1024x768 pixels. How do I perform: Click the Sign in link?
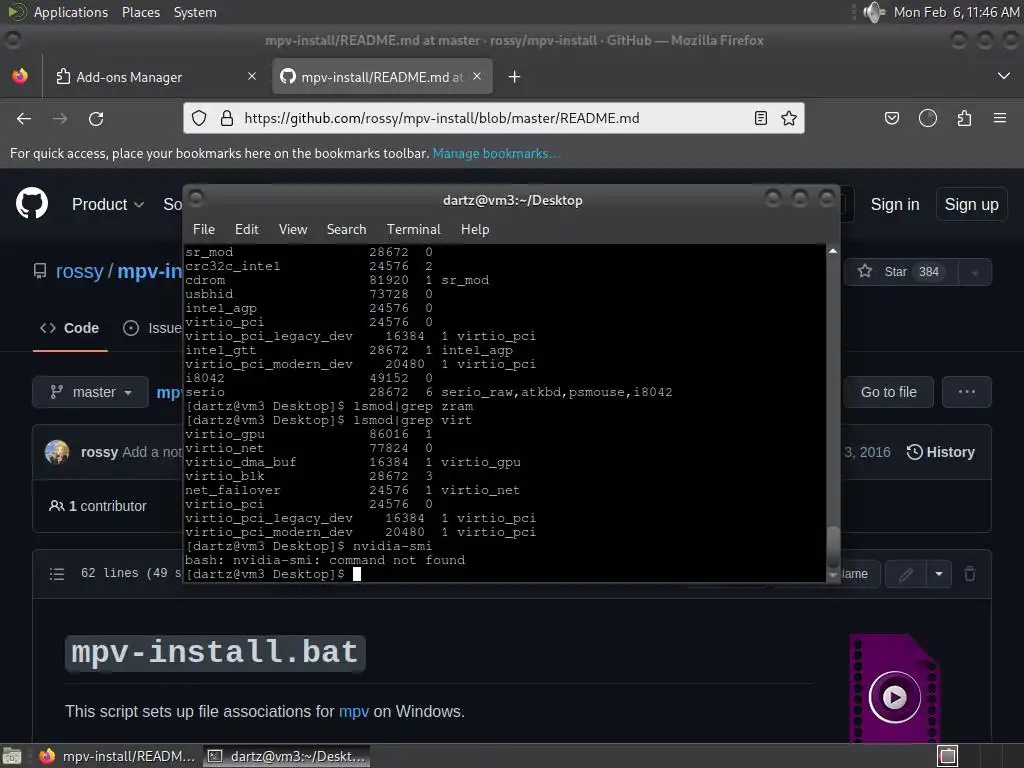coord(895,204)
